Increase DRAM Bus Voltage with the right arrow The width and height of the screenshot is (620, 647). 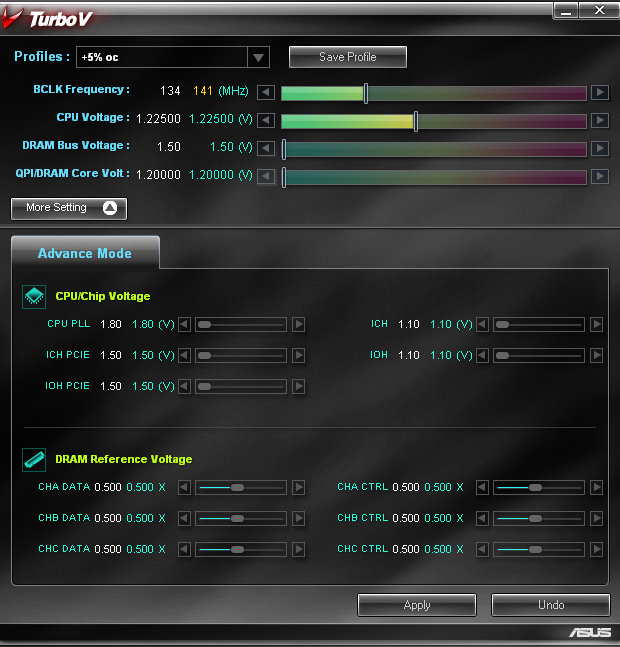click(x=600, y=148)
